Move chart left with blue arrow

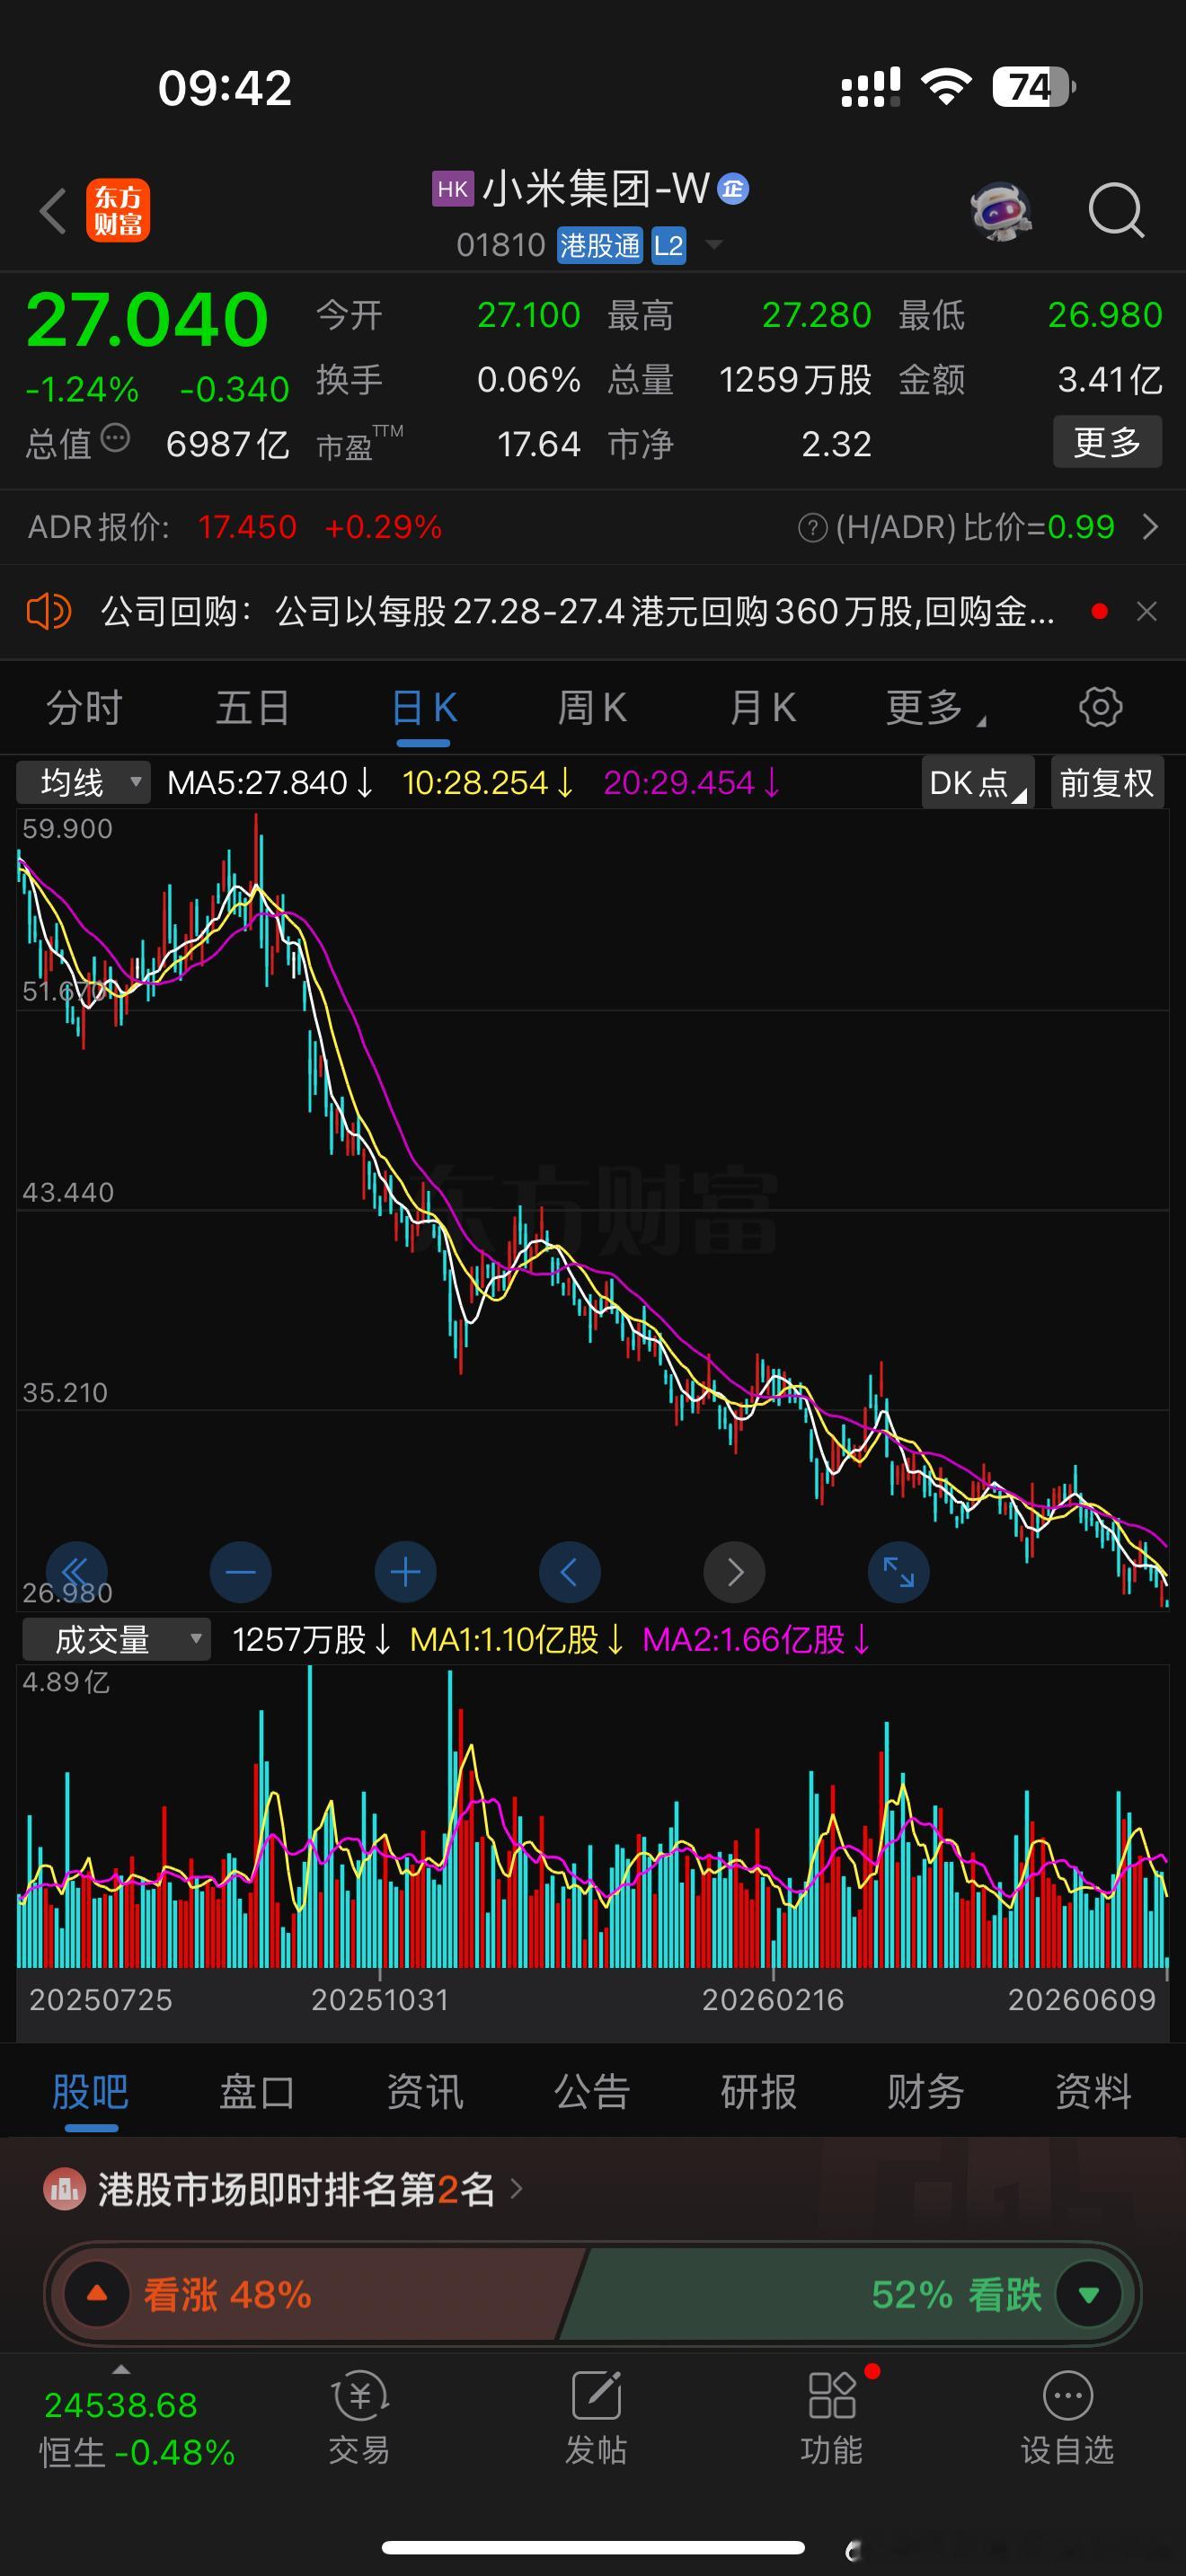(570, 1572)
